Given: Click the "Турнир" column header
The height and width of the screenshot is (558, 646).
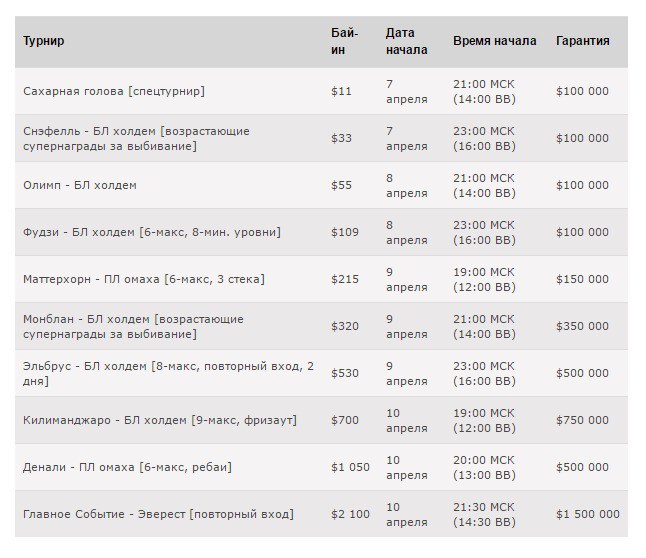Looking at the screenshot, I should tap(43, 41).
